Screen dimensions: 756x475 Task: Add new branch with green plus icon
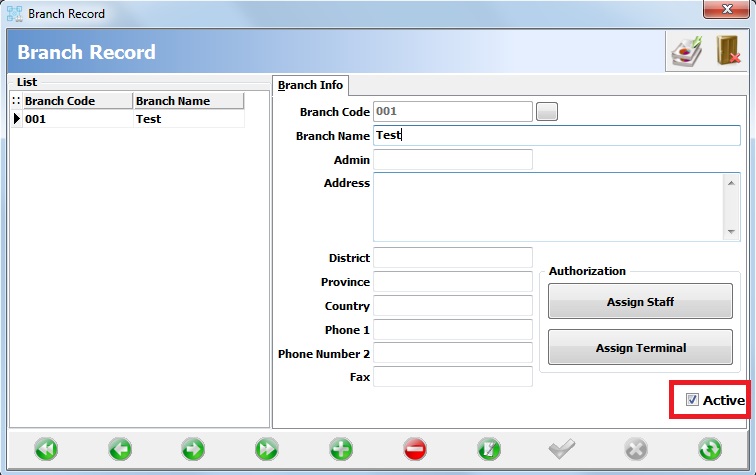click(341, 449)
